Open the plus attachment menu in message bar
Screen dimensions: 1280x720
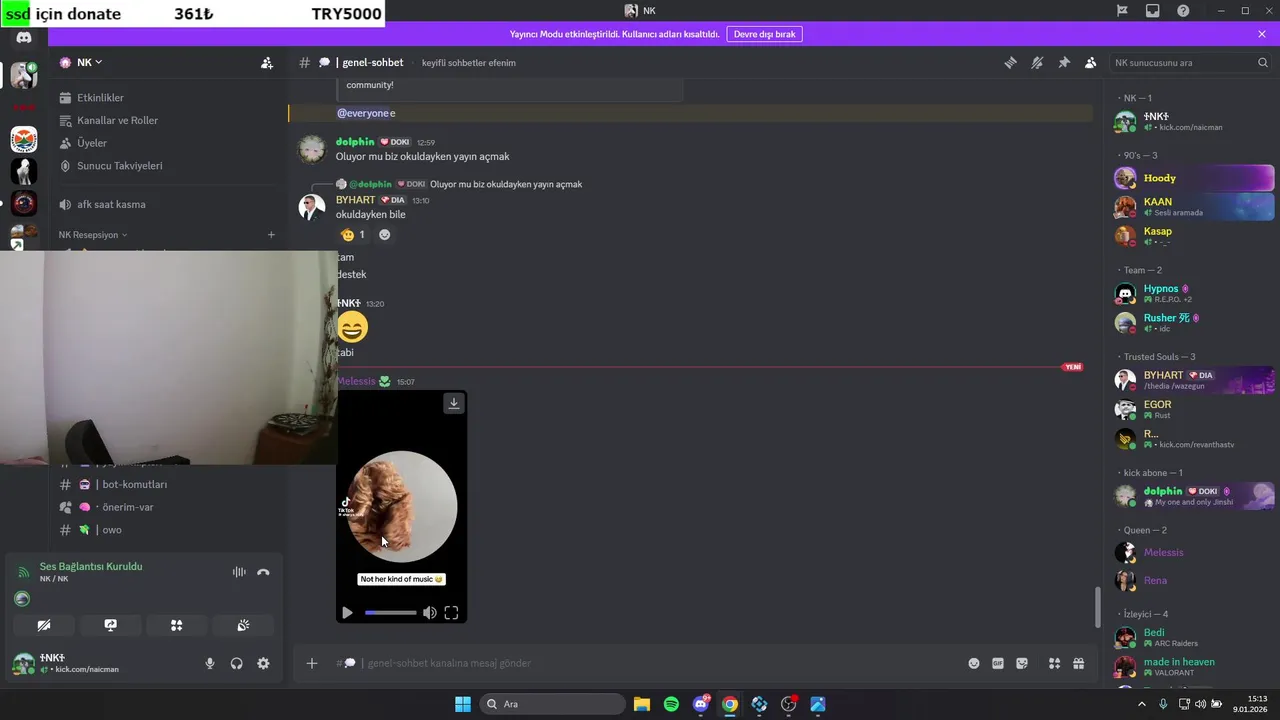click(x=312, y=663)
